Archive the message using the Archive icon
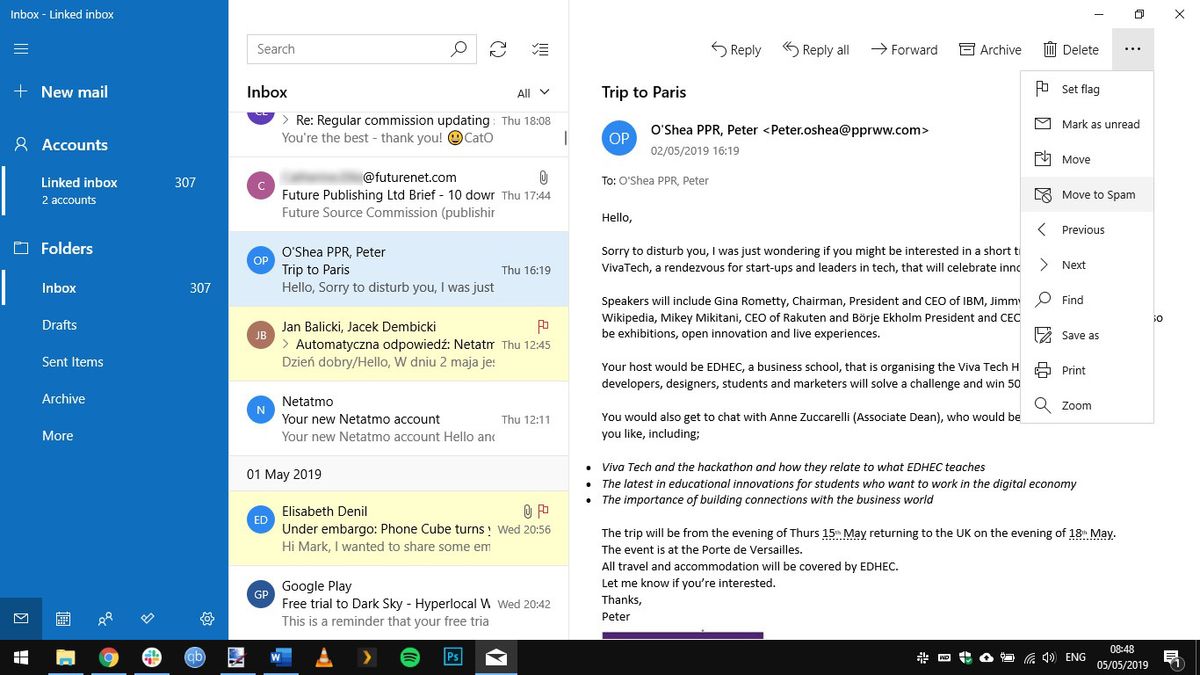The image size is (1200, 675). click(989, 48)
